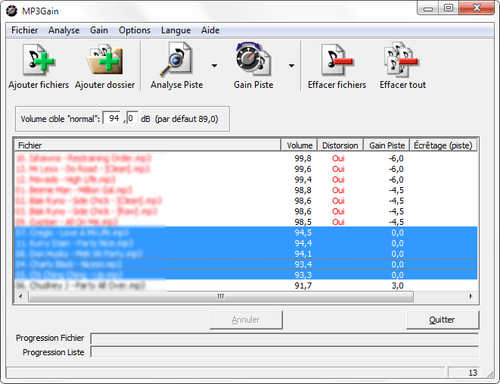Select the row with volume 99,4
This screenshot has width=500, height=384.
point(246,180)
